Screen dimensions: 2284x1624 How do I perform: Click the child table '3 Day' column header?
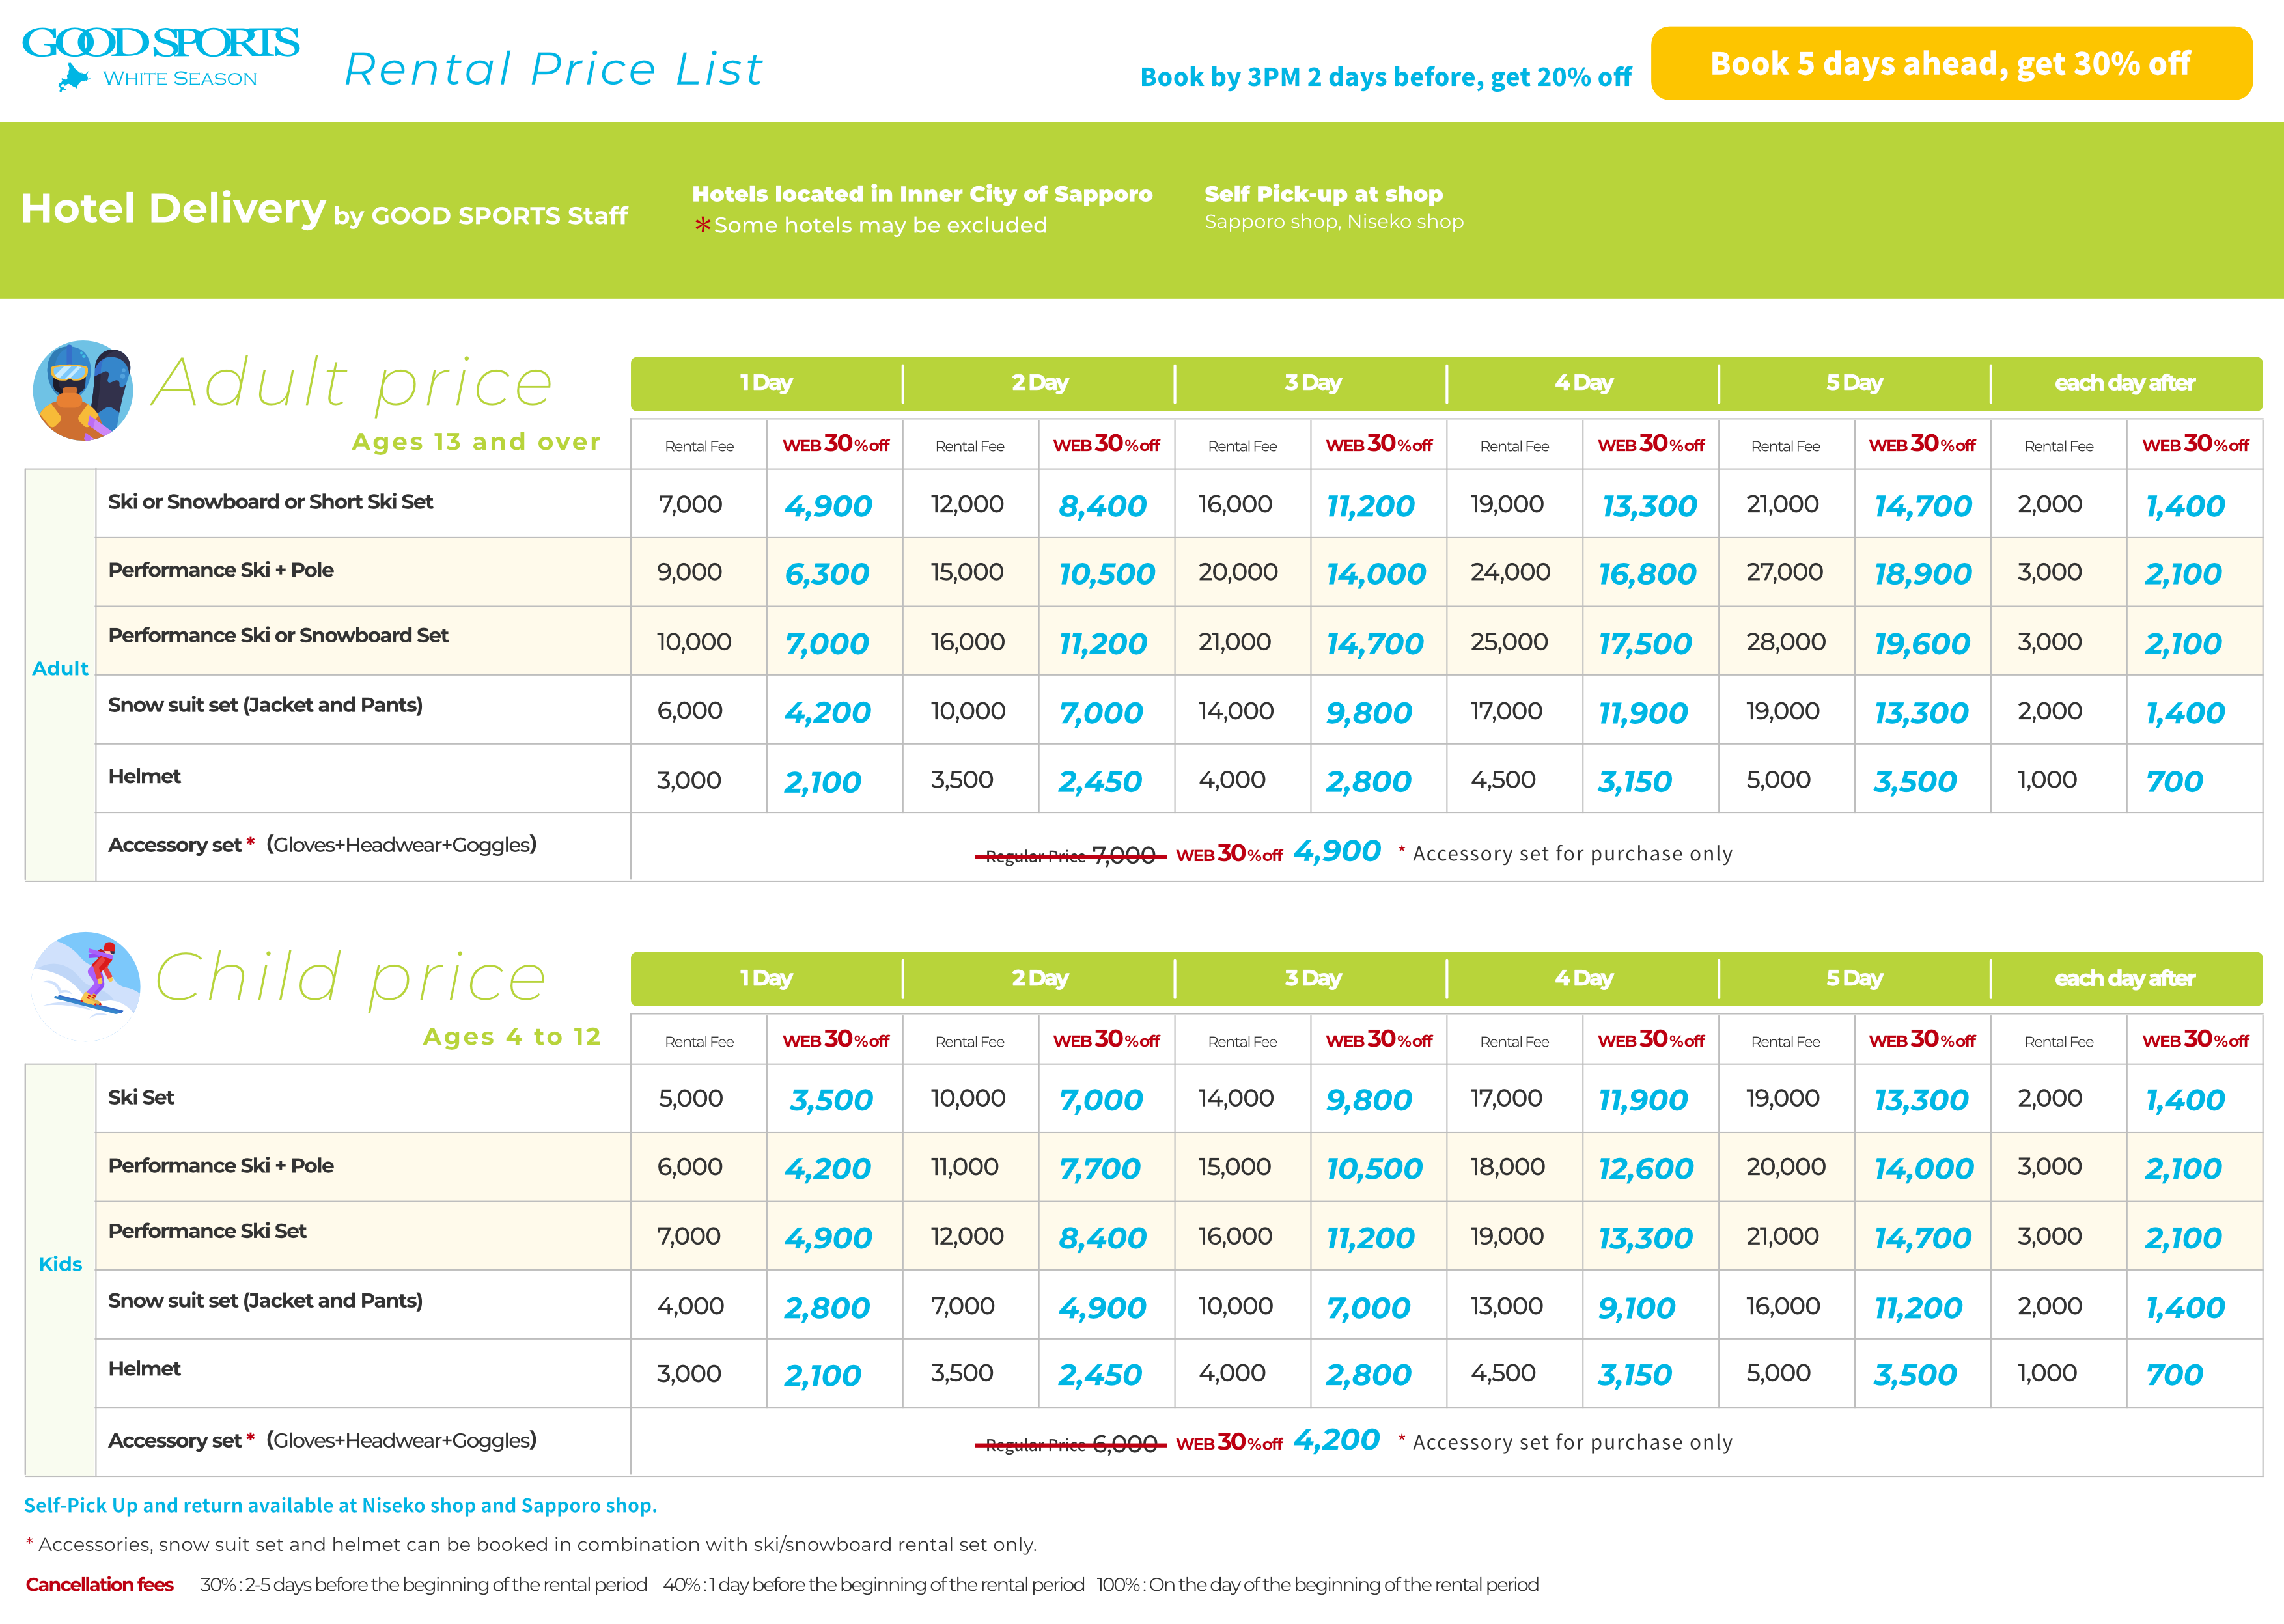point(1312,979)
